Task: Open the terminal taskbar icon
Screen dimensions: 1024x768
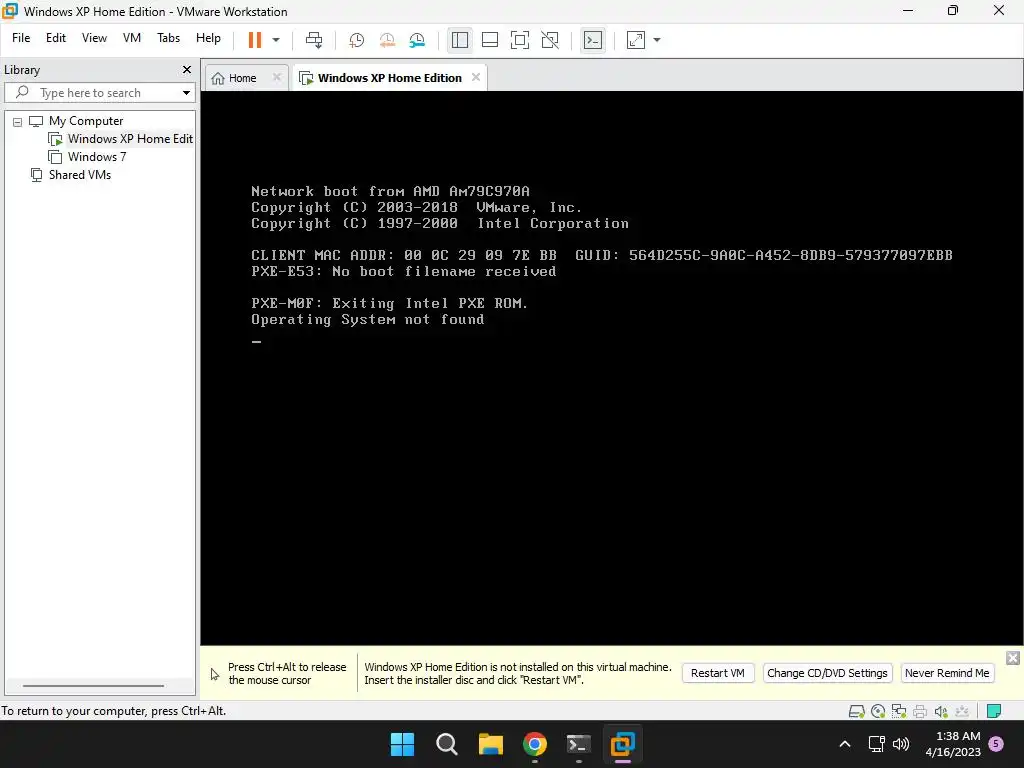Action: coord(579,744)
